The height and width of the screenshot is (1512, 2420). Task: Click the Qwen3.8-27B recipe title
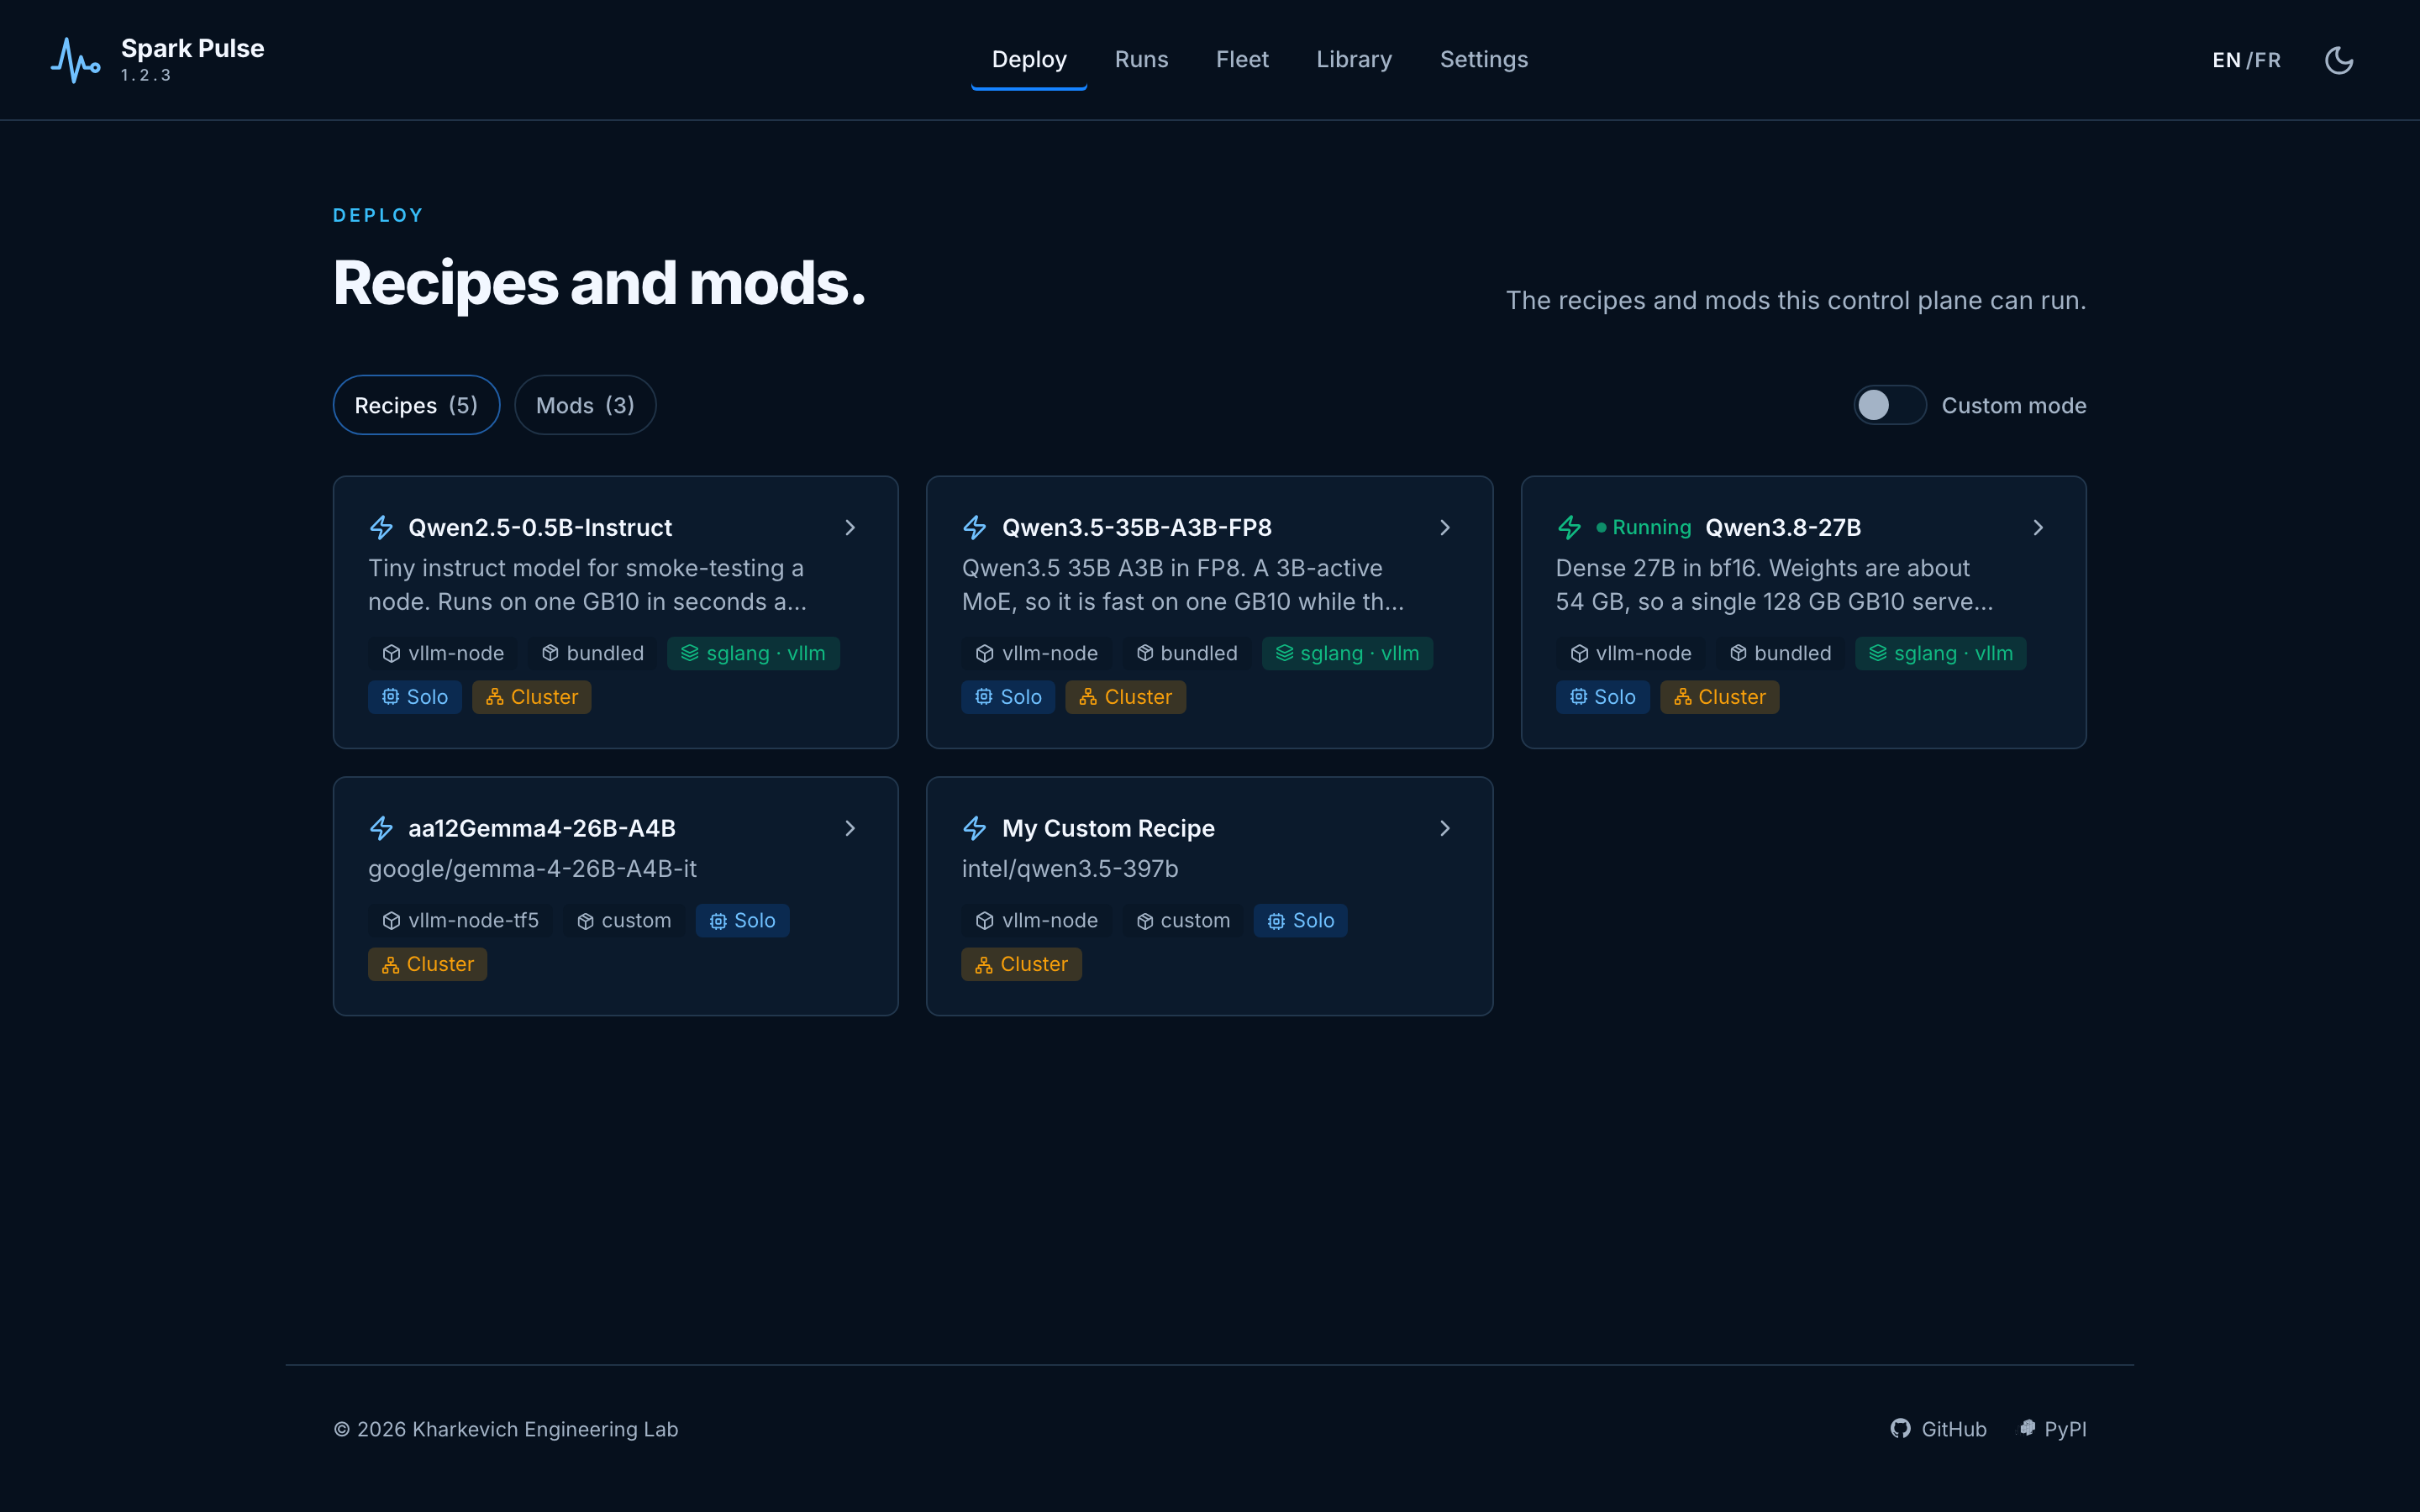point(1783,527)
